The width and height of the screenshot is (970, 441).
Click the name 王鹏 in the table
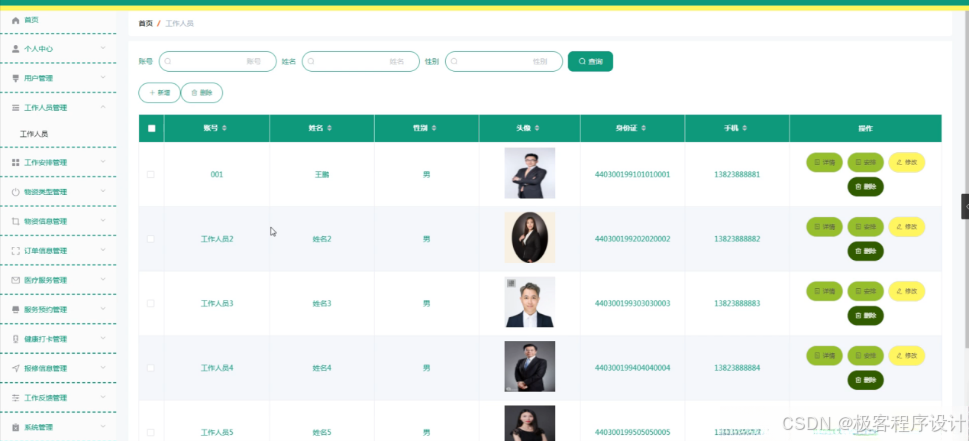(x=322, y=174)
